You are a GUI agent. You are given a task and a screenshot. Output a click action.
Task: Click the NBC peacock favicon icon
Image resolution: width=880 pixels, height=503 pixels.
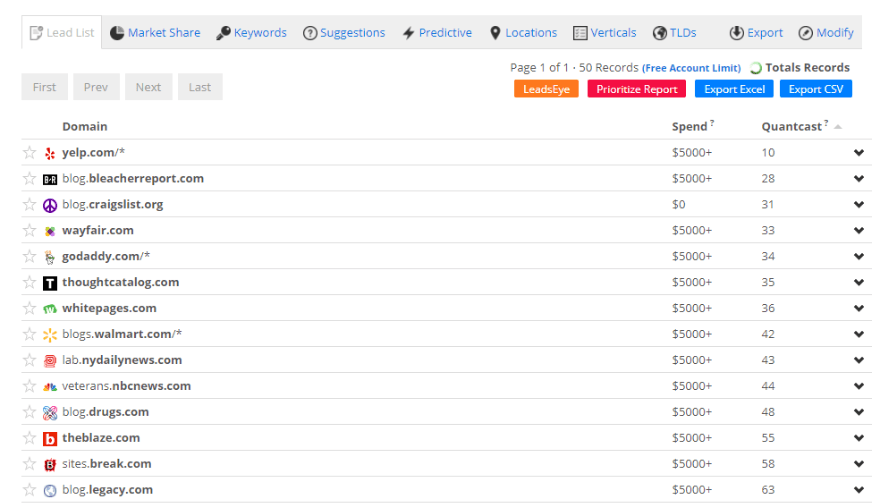pos(50,387)
